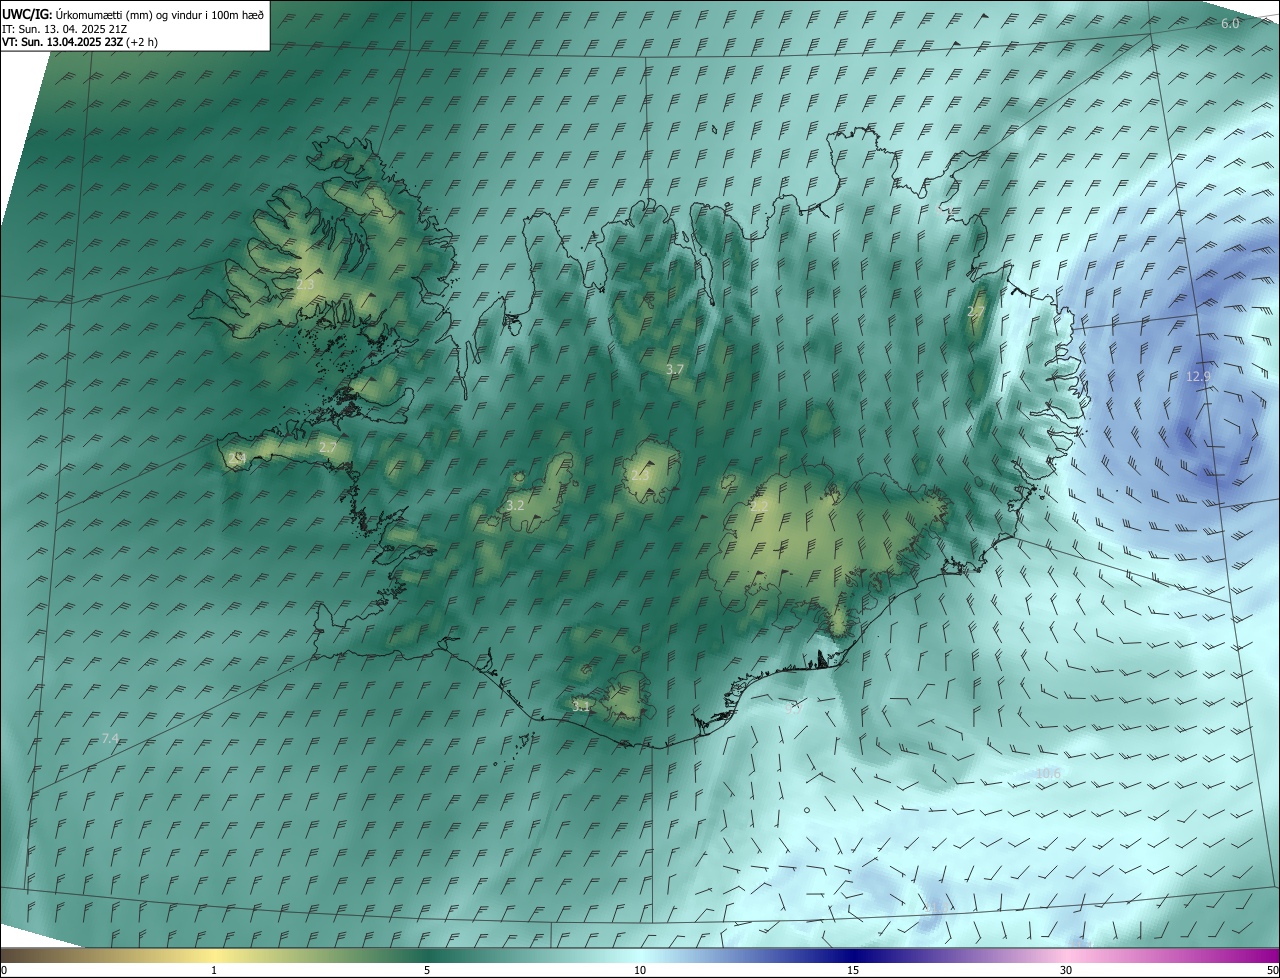Click the '30' tick on the color scale

click(x=1066, y=970)
